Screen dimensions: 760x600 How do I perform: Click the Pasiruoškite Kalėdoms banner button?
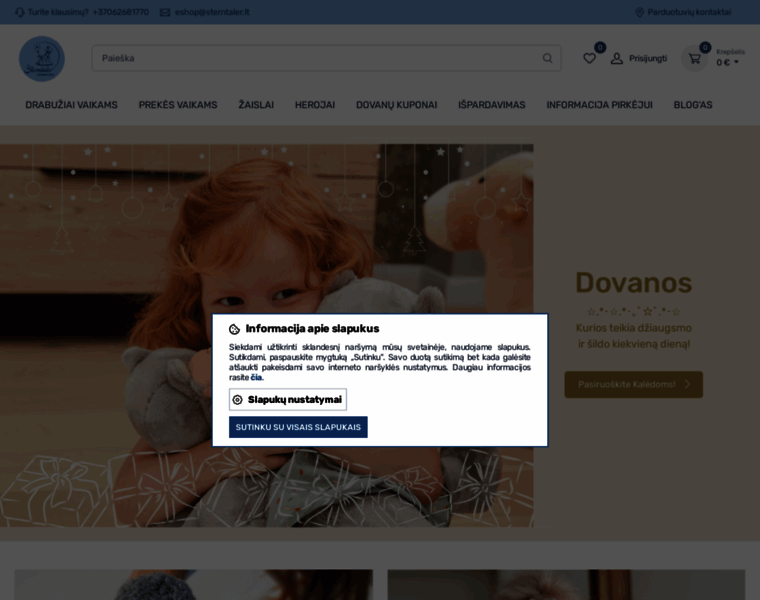[633, 384]
